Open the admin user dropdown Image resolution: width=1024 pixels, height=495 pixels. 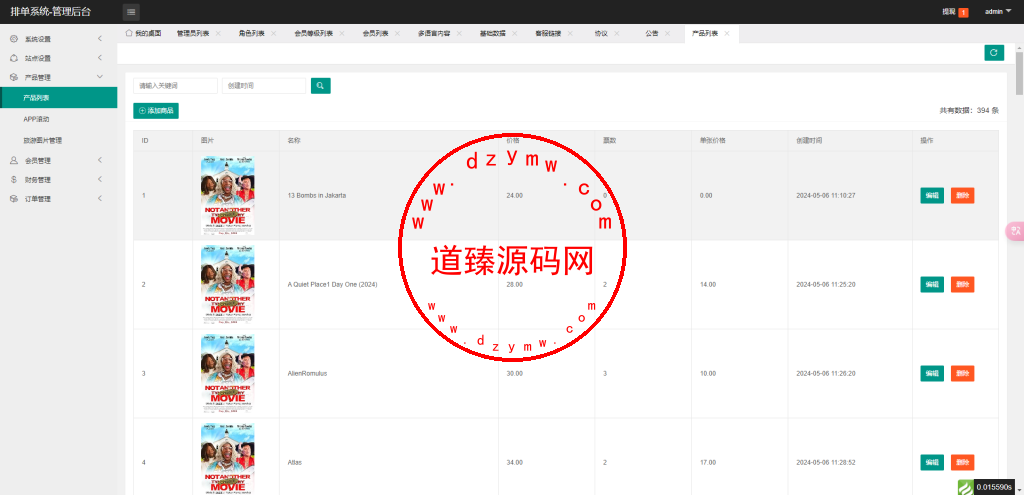[x=998, y=12]
